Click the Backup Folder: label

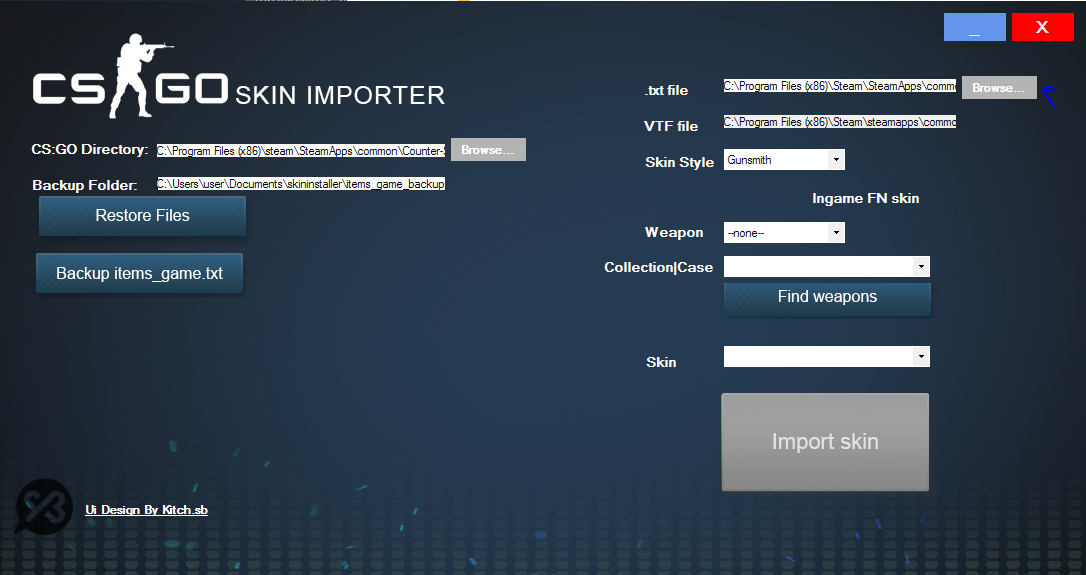tap(84, 185)
